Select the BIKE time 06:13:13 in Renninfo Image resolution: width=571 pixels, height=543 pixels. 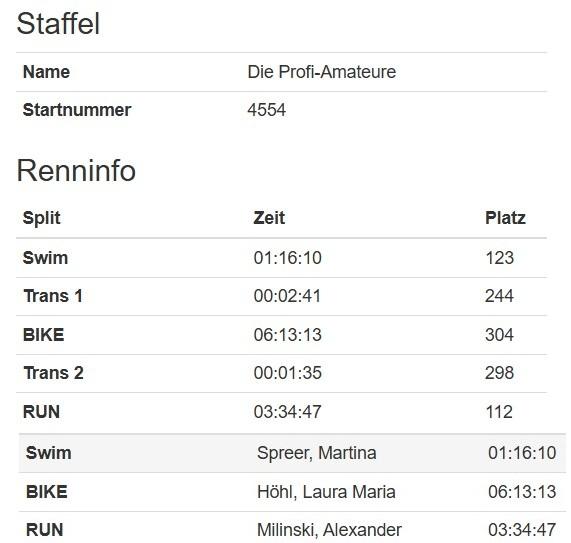pos(288,335)
